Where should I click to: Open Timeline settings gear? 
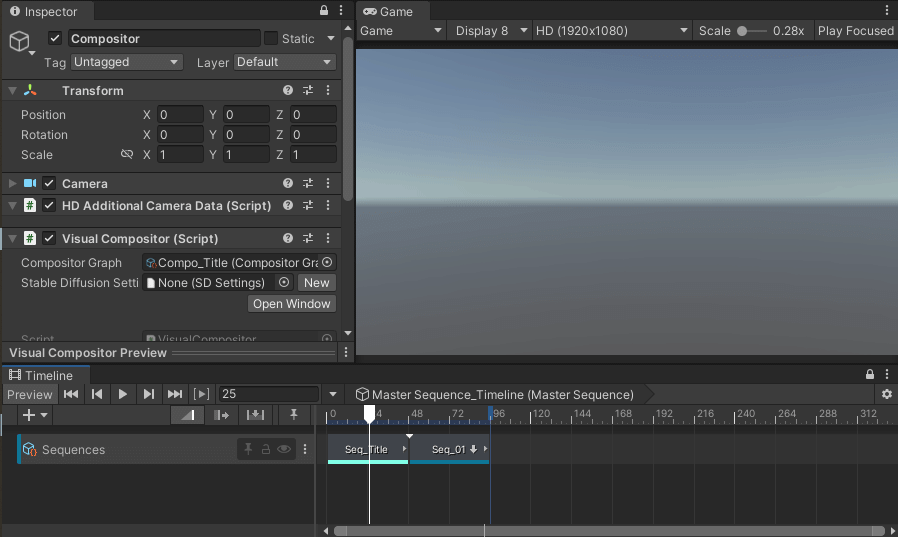click(x=887, y=394)
